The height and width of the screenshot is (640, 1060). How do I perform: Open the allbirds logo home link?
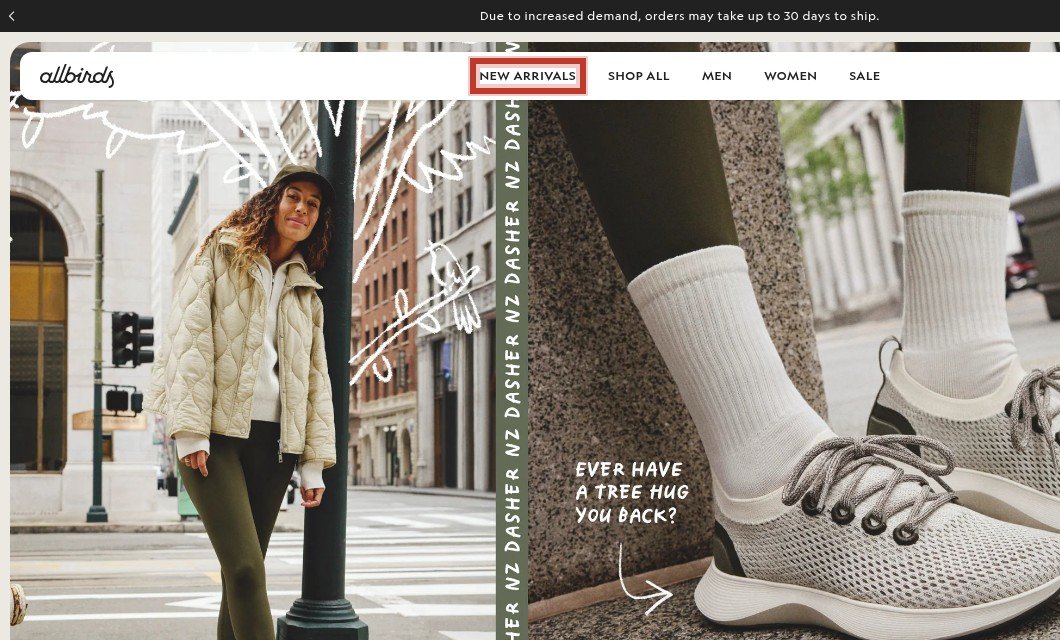tap(77, 76)
